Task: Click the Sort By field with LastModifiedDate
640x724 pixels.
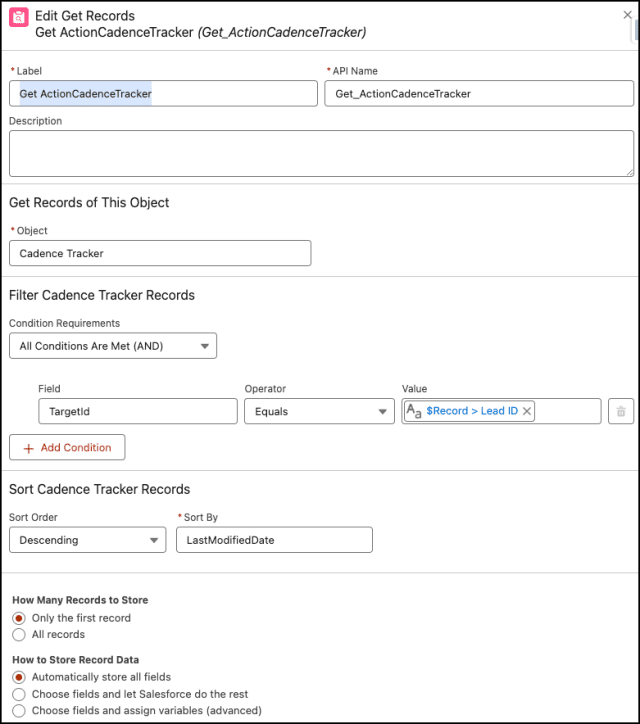Action: 273,540
